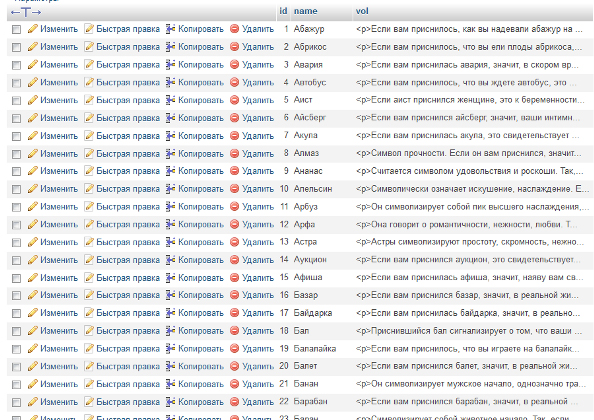Sort table by the name column header
This screenshot has width=594, height=420.
click(305, 11)
